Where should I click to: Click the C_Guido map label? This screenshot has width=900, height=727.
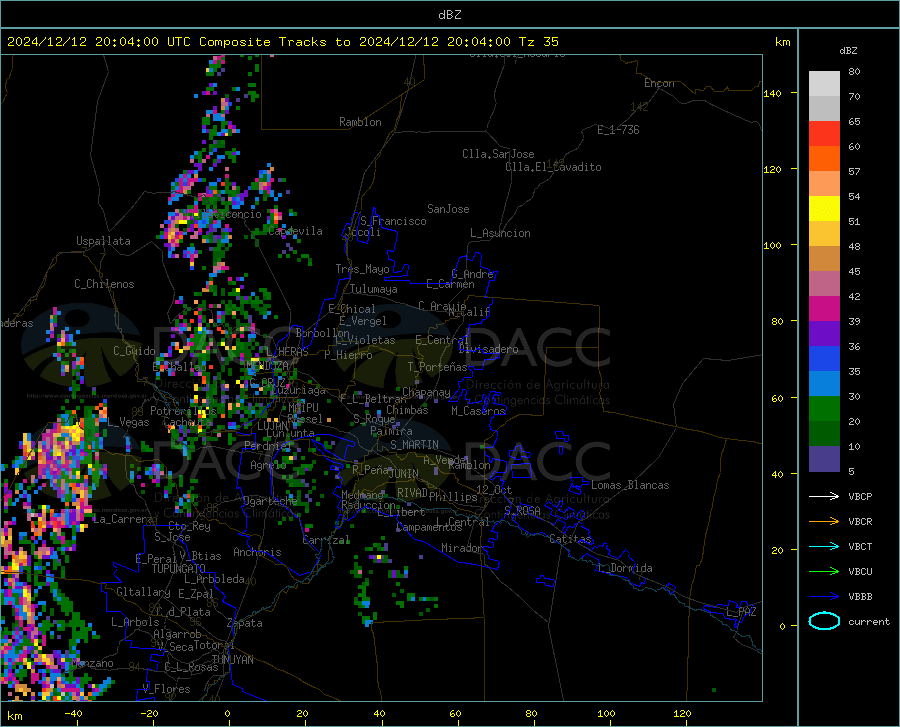(134, 351)
